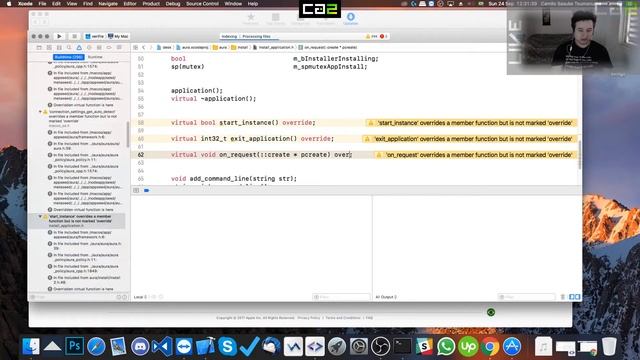Open the Find navigator magnifier icon
640x360 pixels.
[x=69, y=48]
